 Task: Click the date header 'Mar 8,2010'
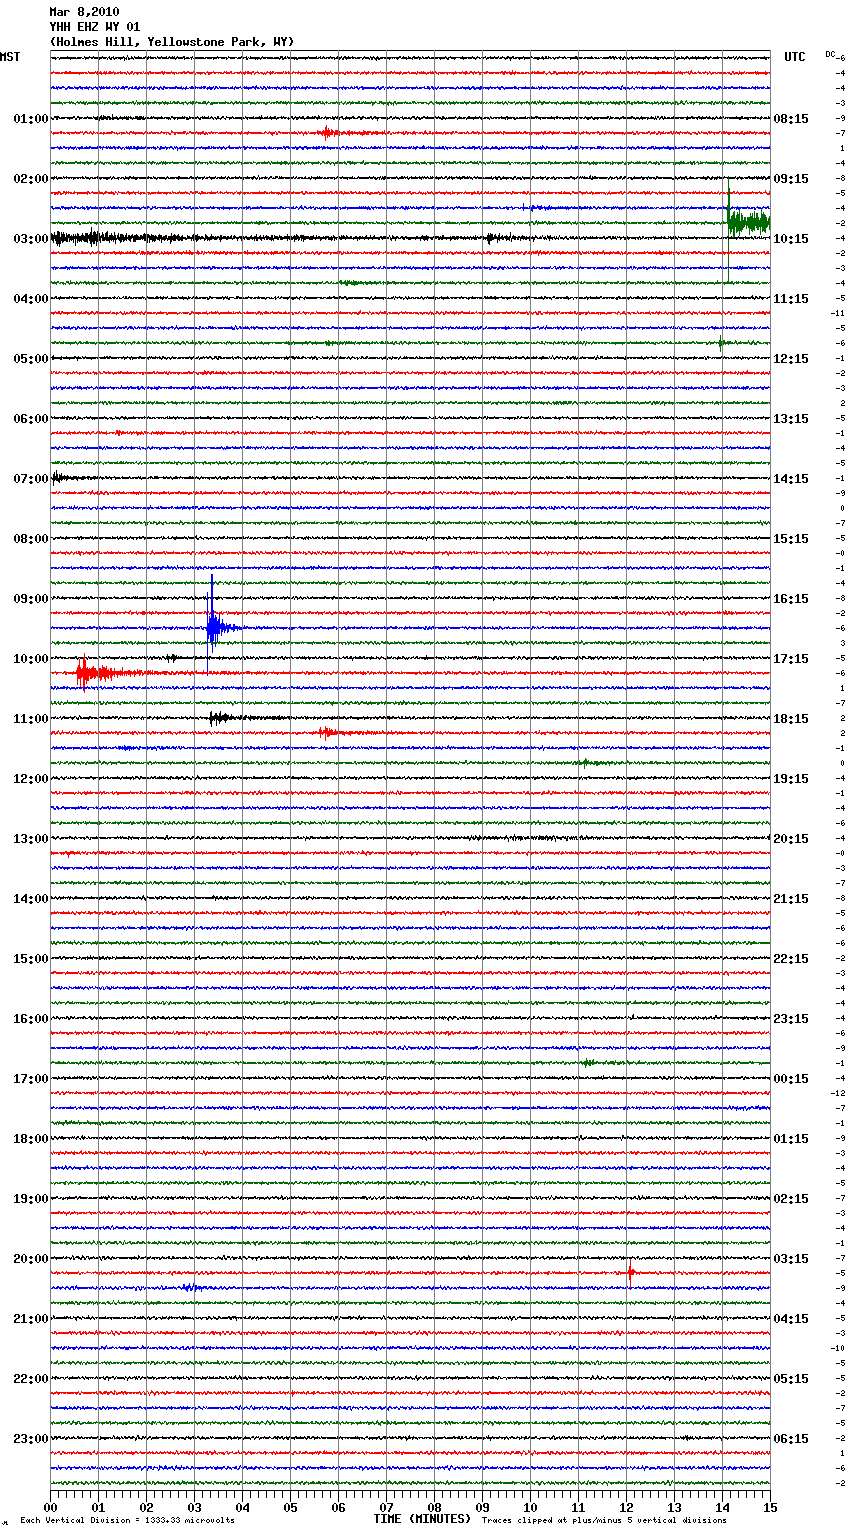[x=84, y=12]
